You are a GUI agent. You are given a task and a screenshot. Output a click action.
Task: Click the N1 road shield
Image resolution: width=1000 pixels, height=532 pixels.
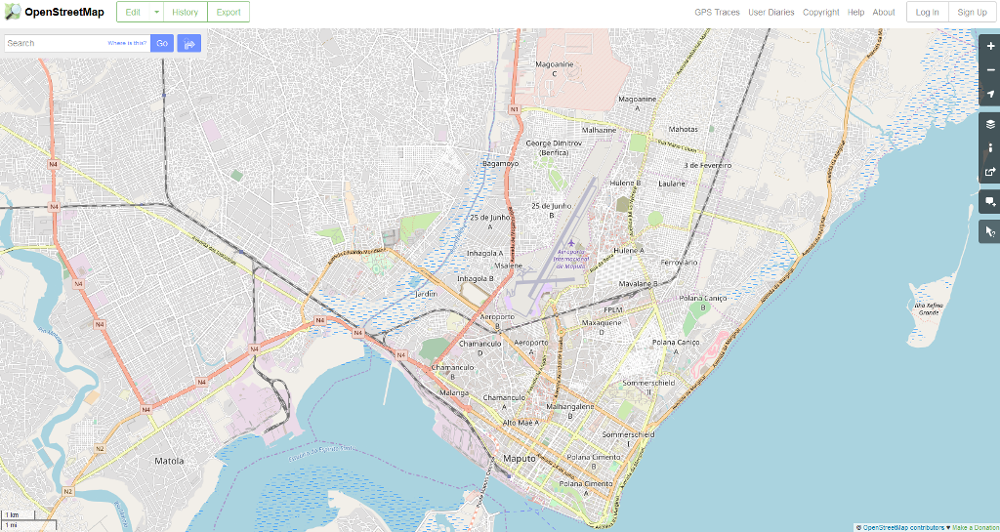click(515, 109)
